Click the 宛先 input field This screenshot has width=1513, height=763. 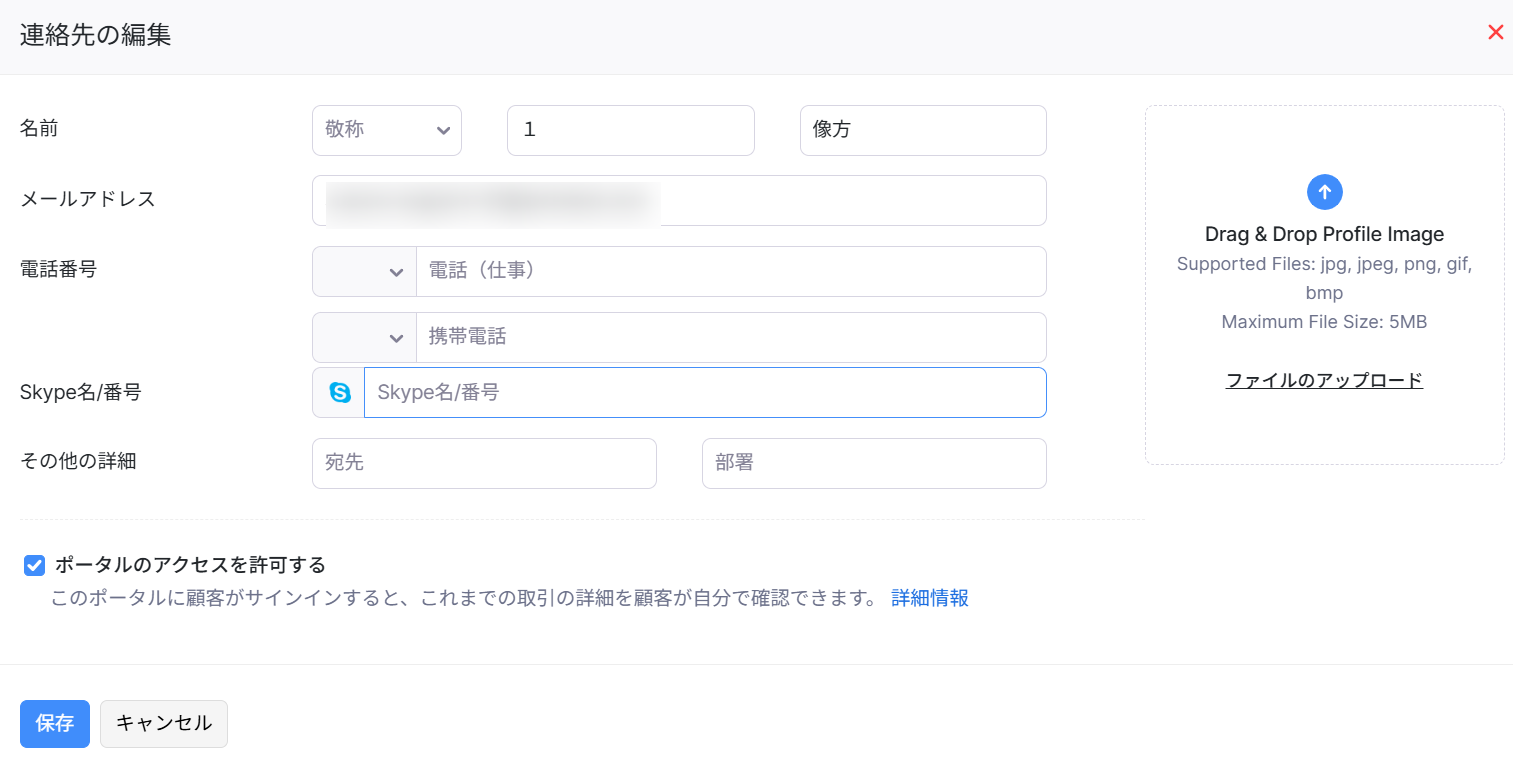(x=484, y=464)
